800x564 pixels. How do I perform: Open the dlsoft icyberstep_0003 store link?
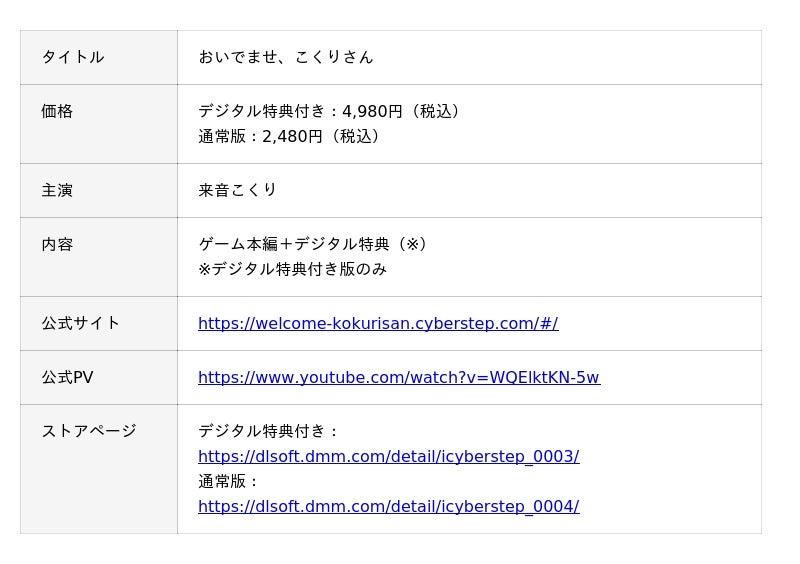click(388, 456)
